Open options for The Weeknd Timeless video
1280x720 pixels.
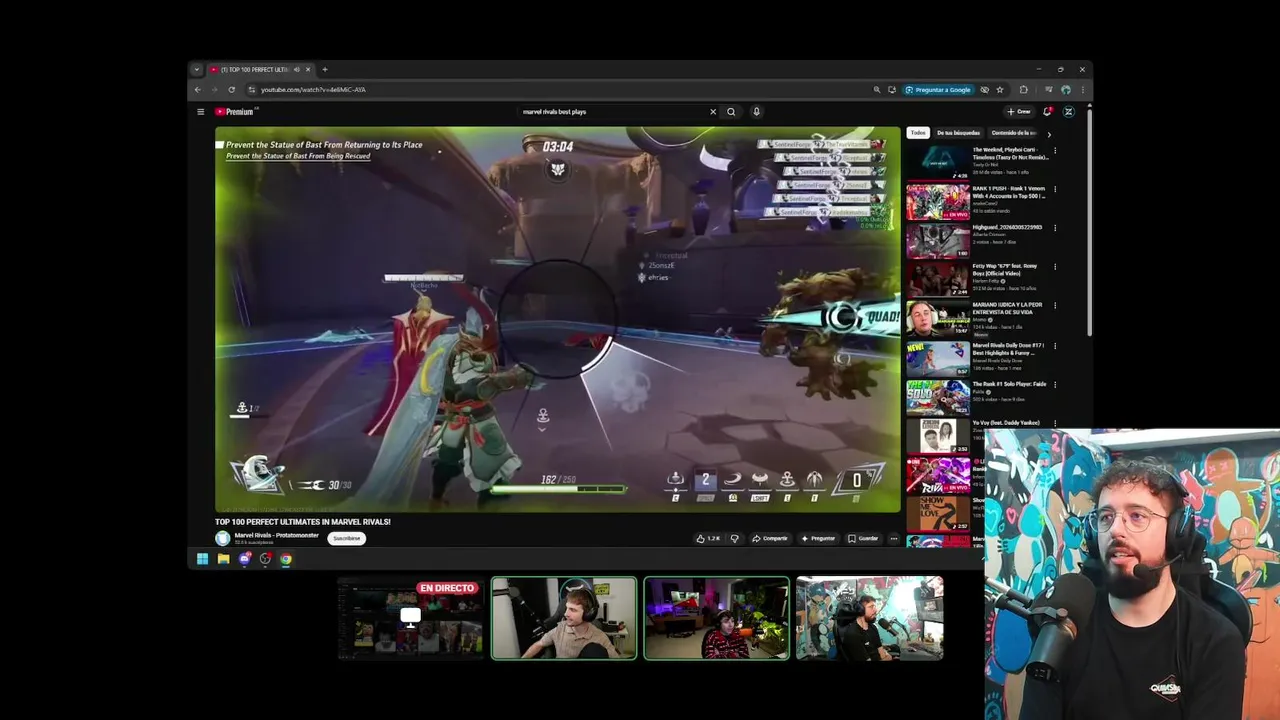[1054, 151]
